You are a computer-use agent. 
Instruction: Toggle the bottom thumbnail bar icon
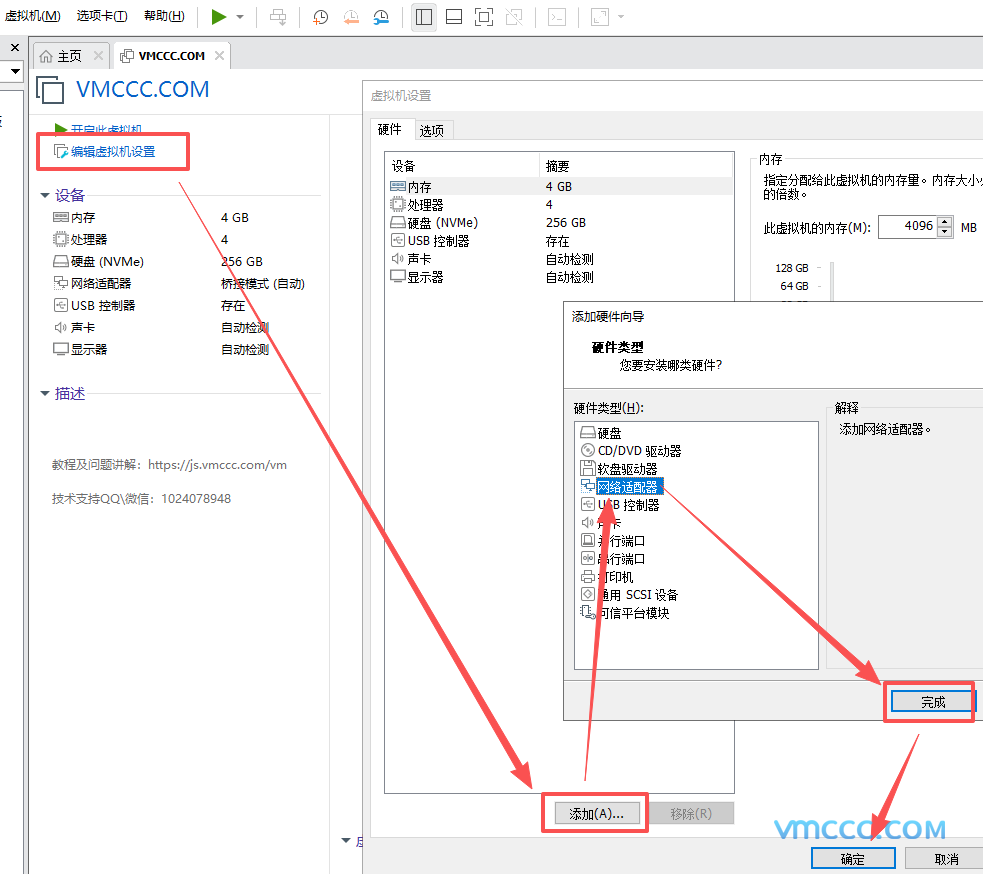pos(453,17)
